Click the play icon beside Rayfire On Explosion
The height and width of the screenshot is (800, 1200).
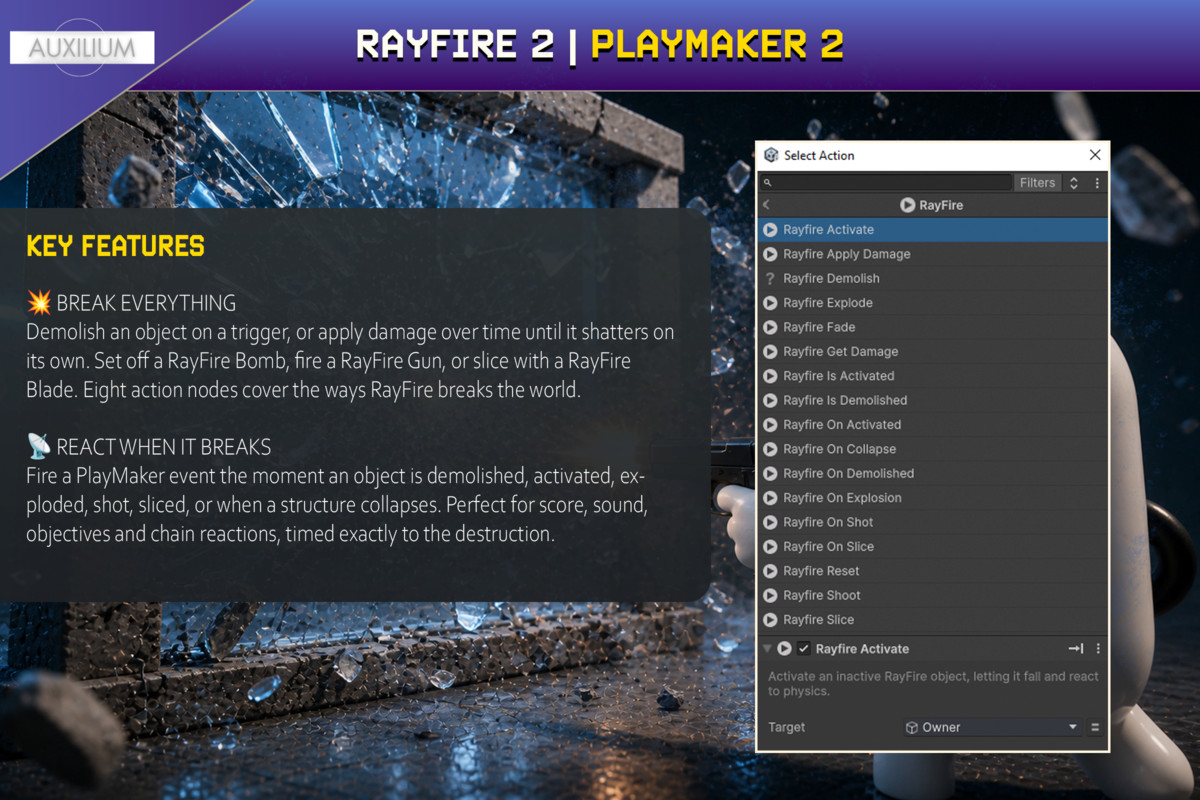770,498
